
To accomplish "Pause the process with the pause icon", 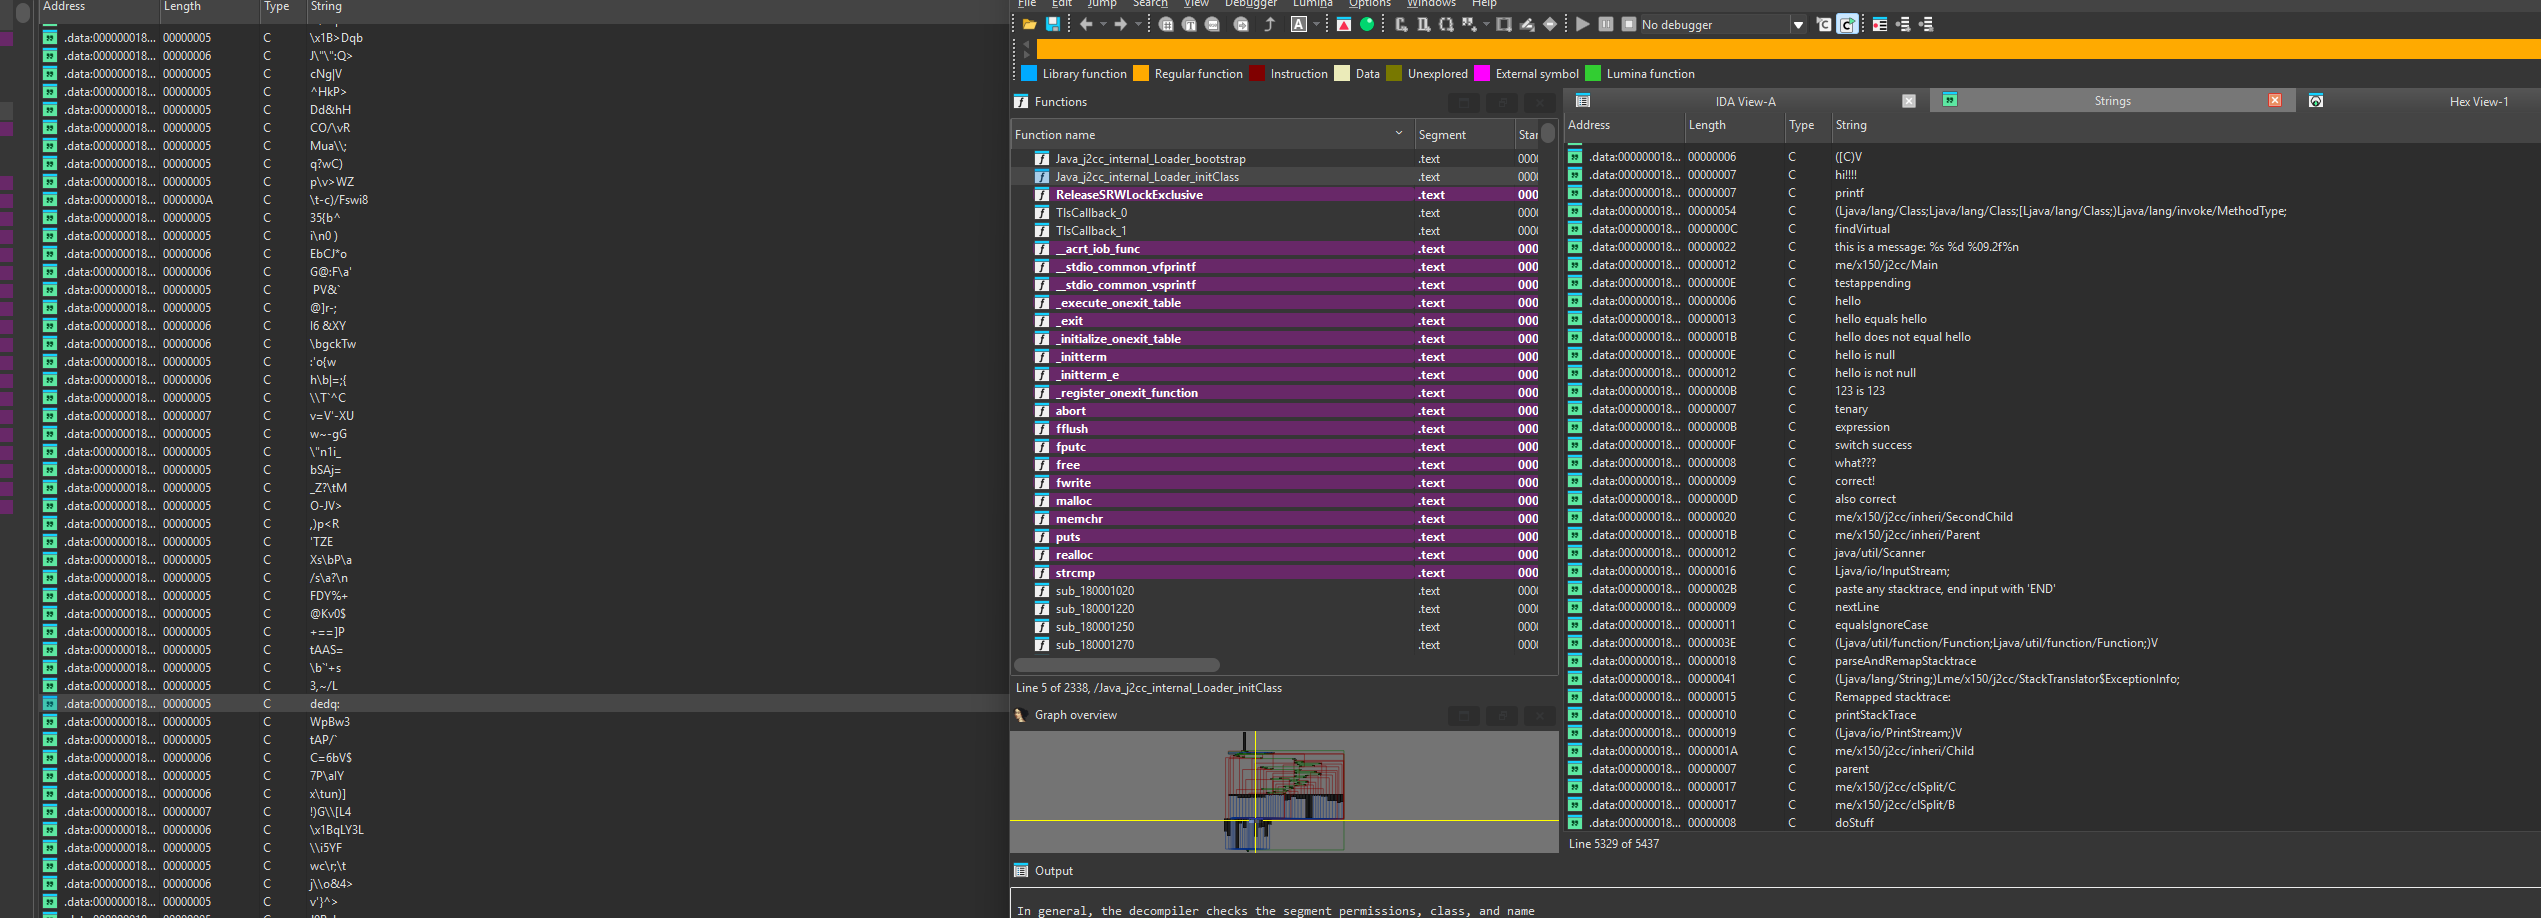I will (x=1605, y=25).
